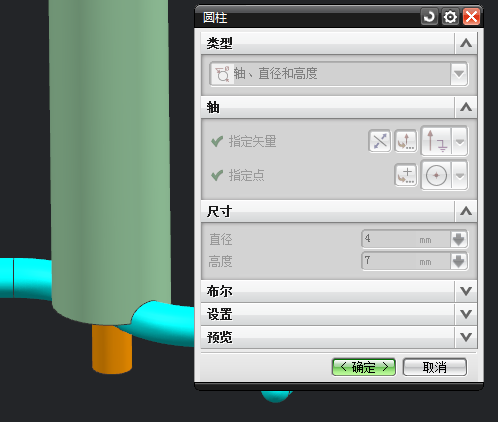Click the 取消 button

pos(435,367)
